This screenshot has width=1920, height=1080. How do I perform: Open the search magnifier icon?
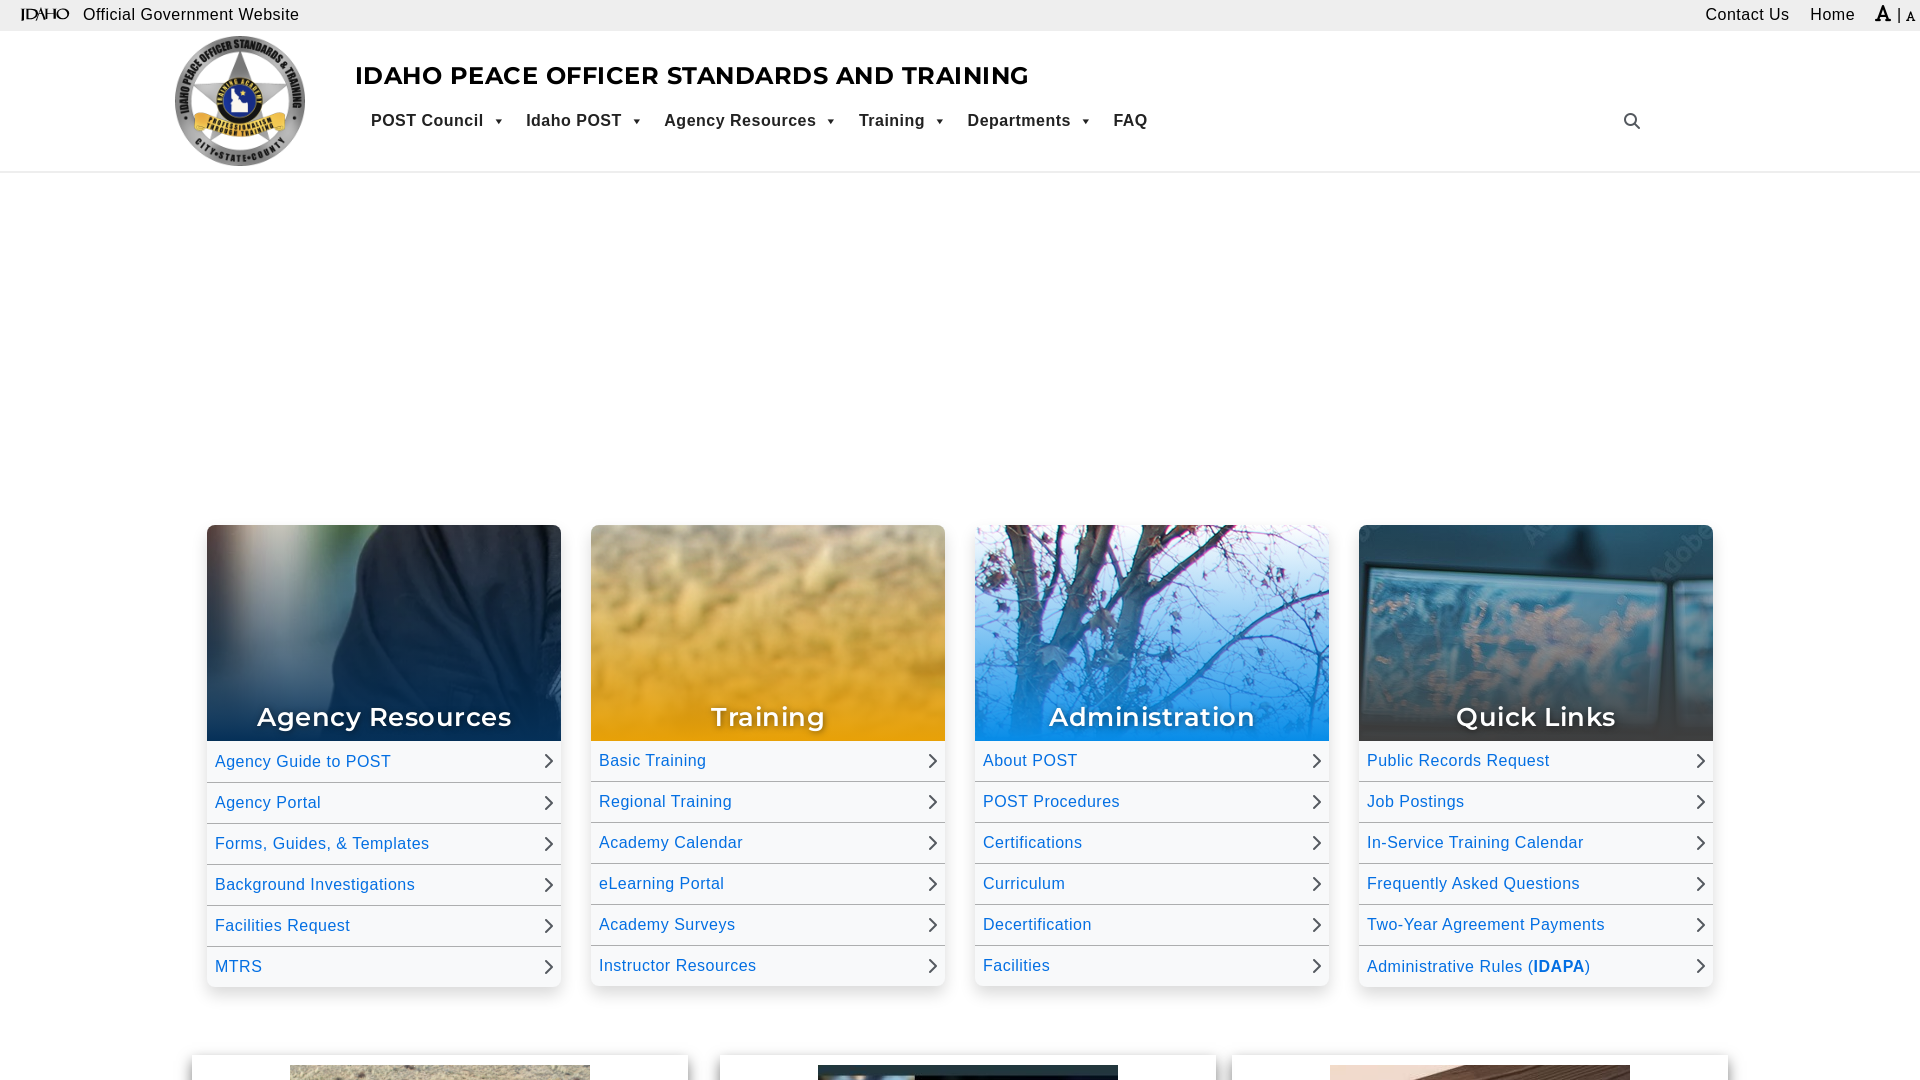[1632, 121]
